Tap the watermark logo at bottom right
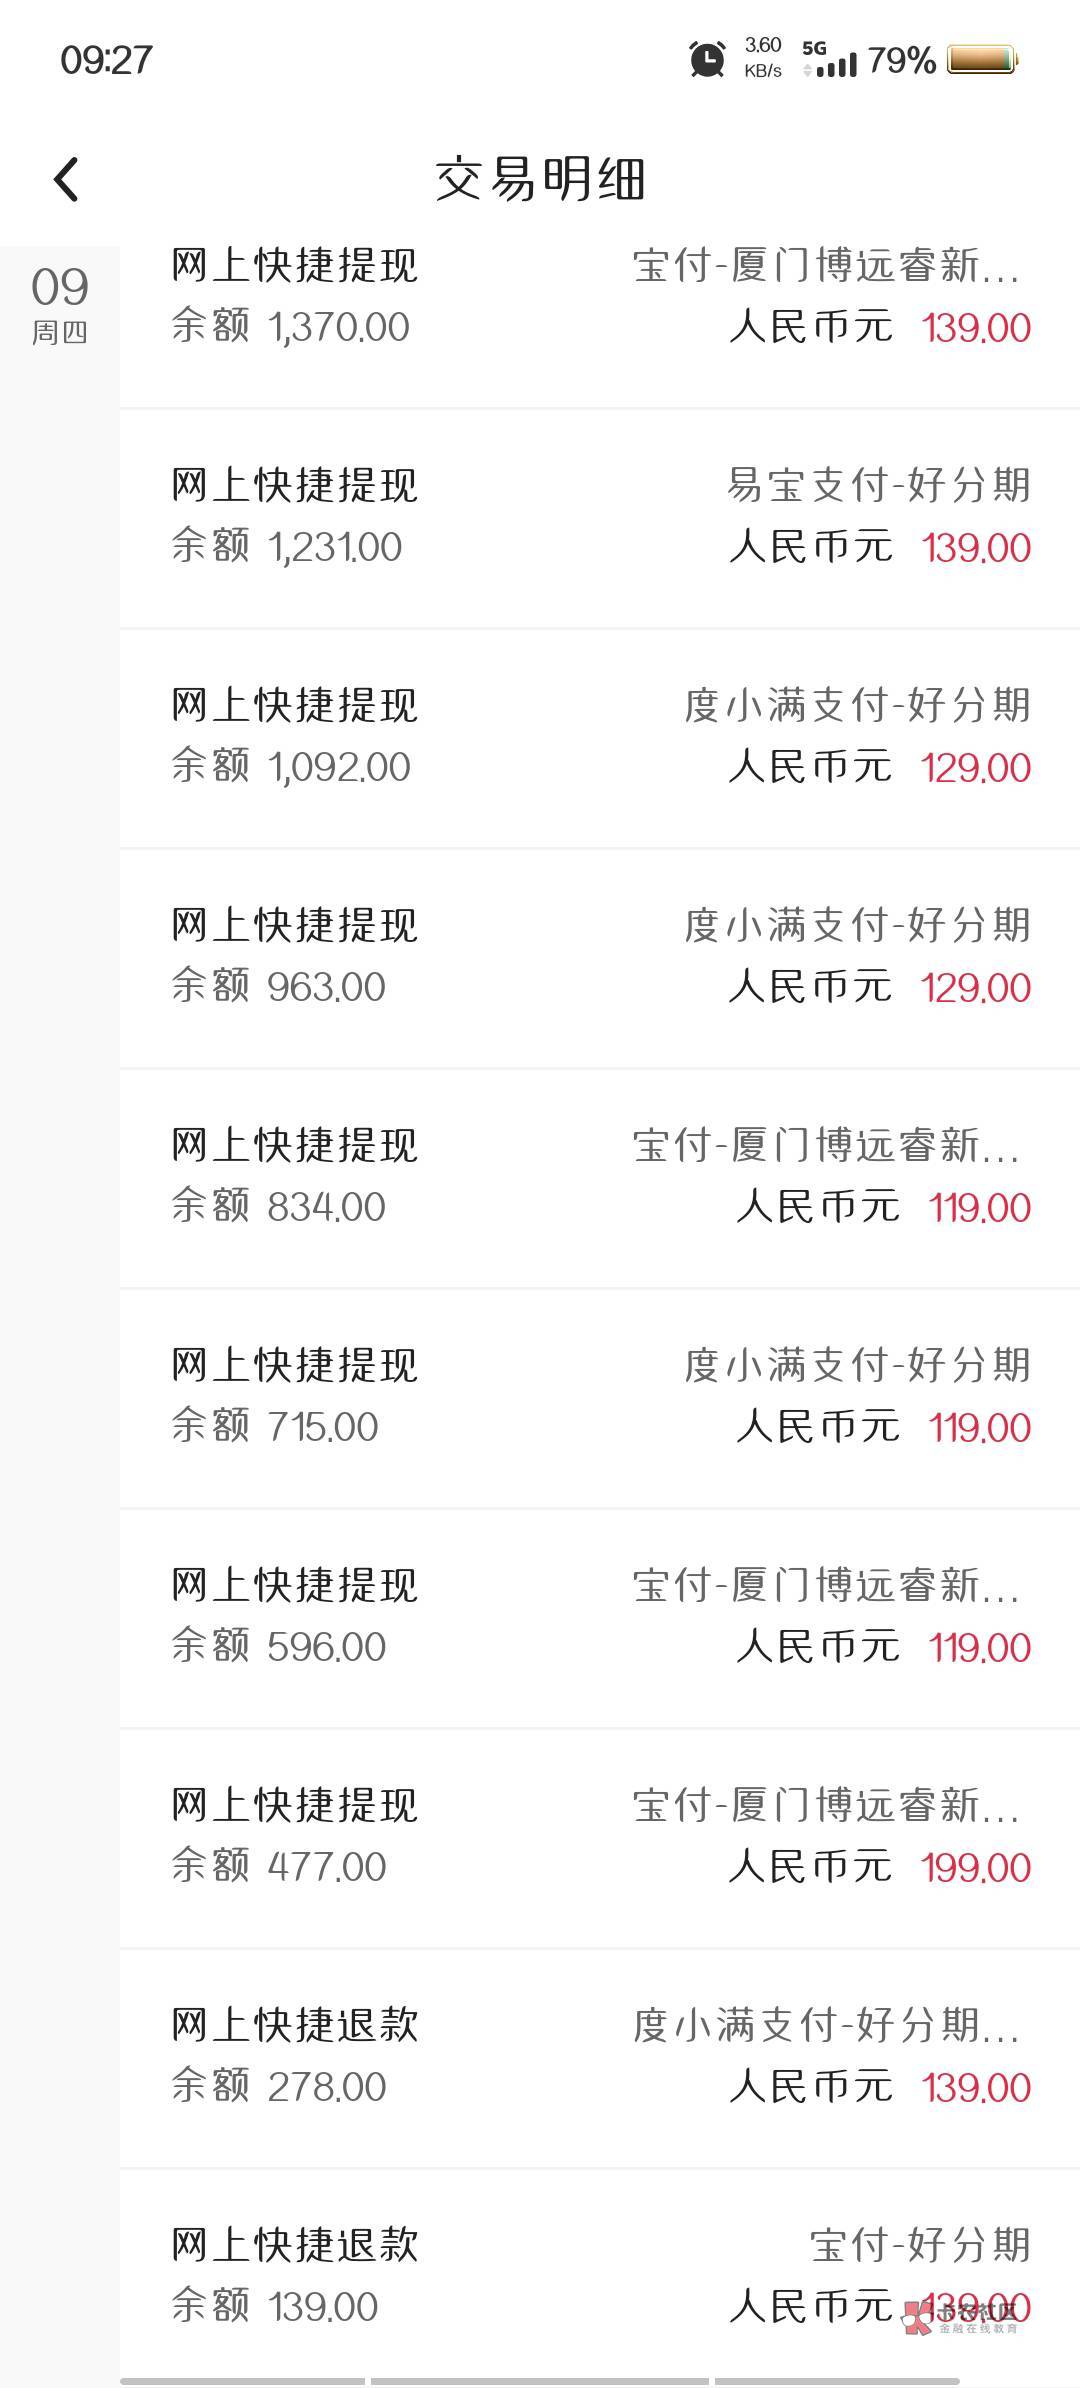 [958, 2318]
